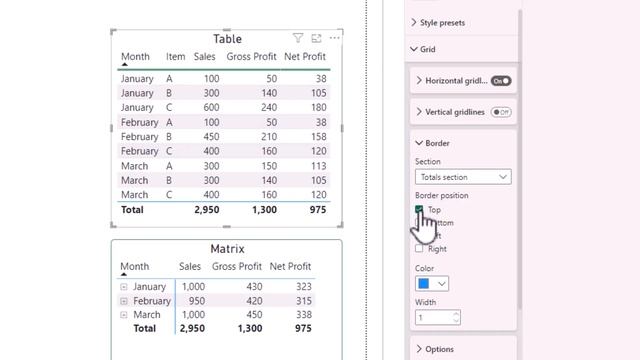640x360 pixels.
Task: Sort Table by Item column header
Action: tap(176, 57)
